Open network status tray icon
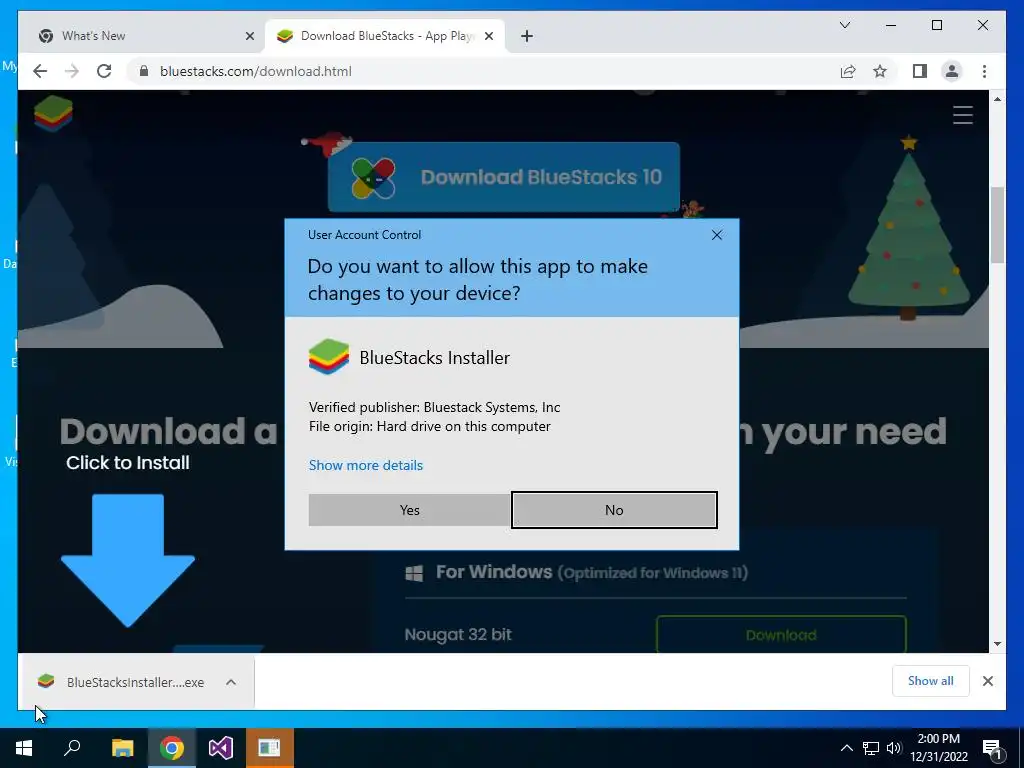 coord(871,748)
